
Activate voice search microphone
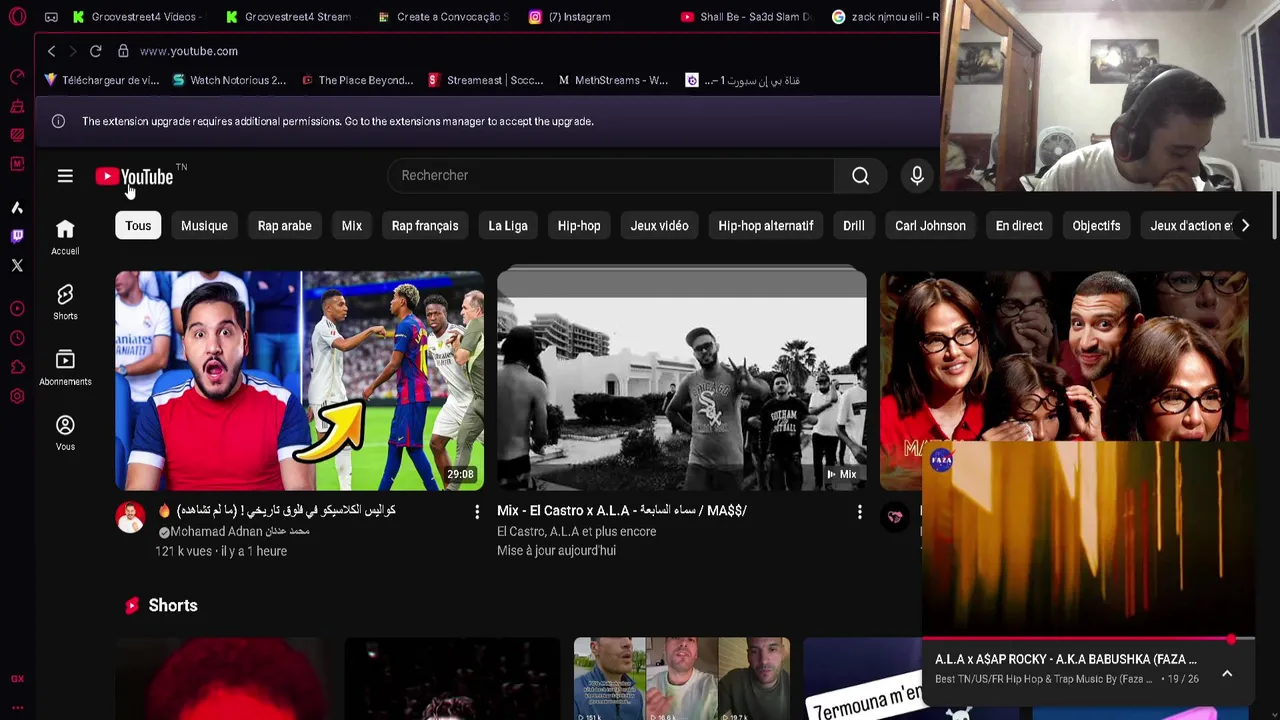tap(917, 176)
